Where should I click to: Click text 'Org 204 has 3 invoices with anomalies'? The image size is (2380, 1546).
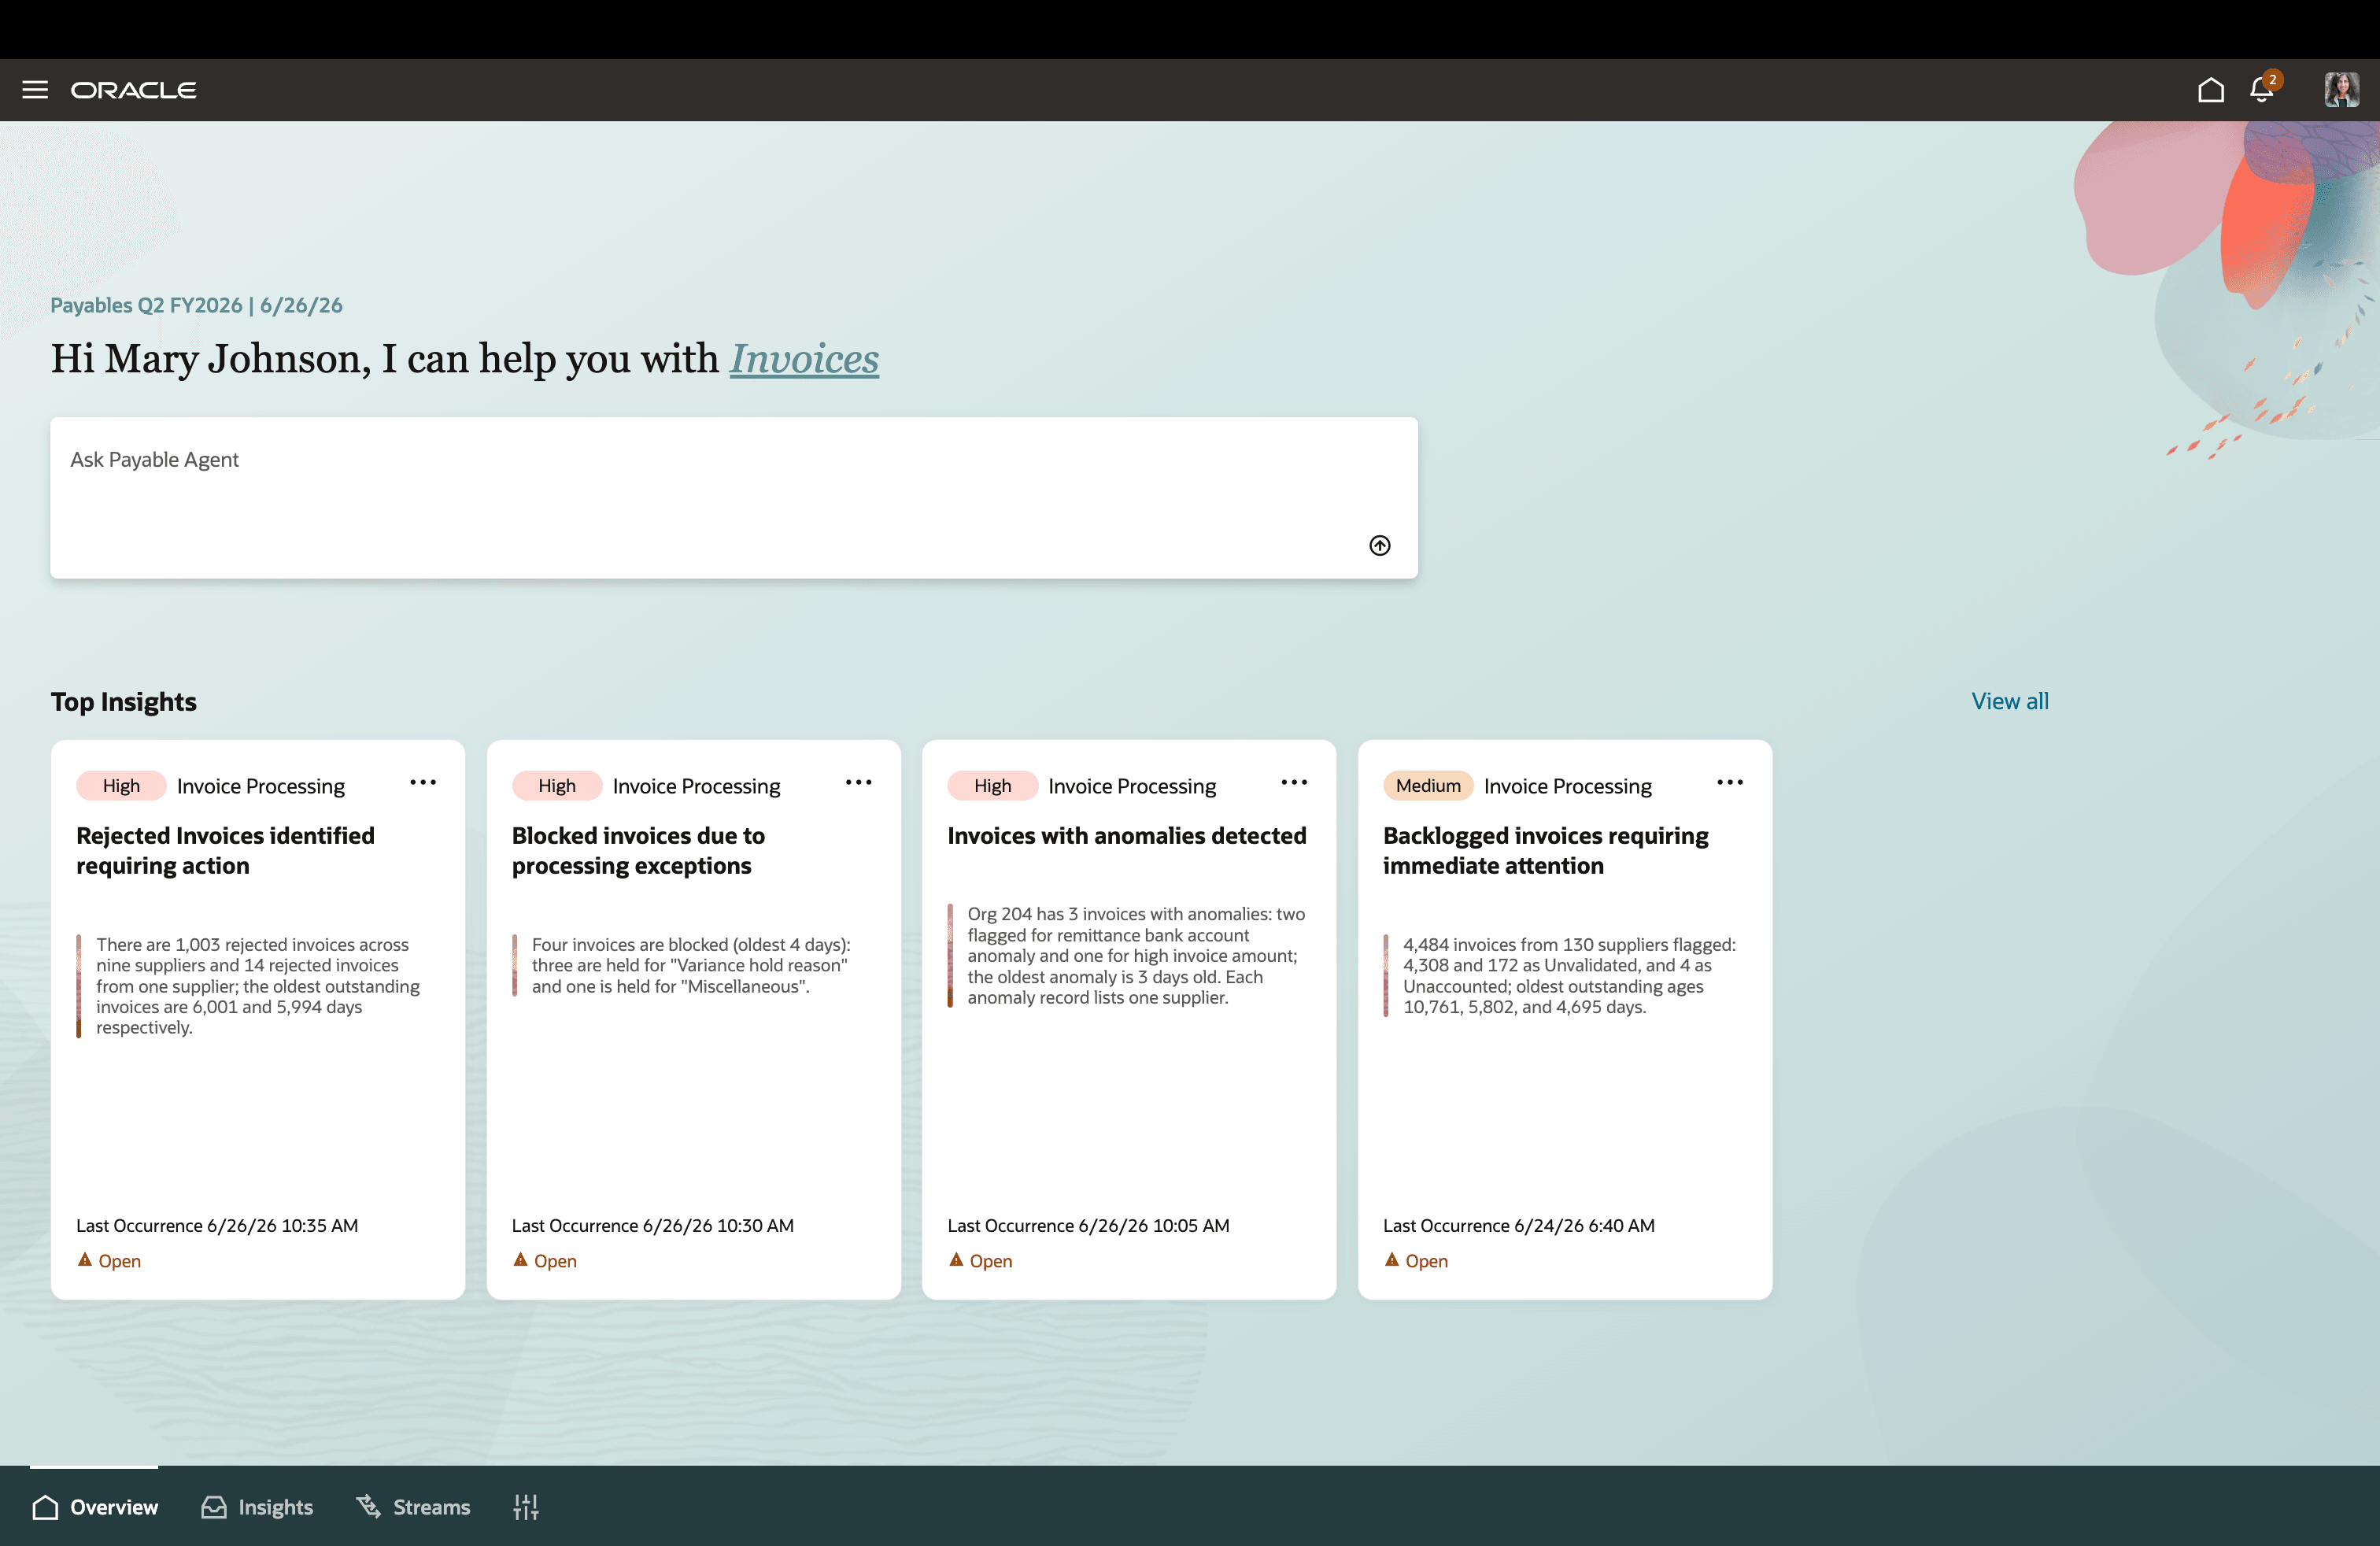click(x=1119, y=914)
